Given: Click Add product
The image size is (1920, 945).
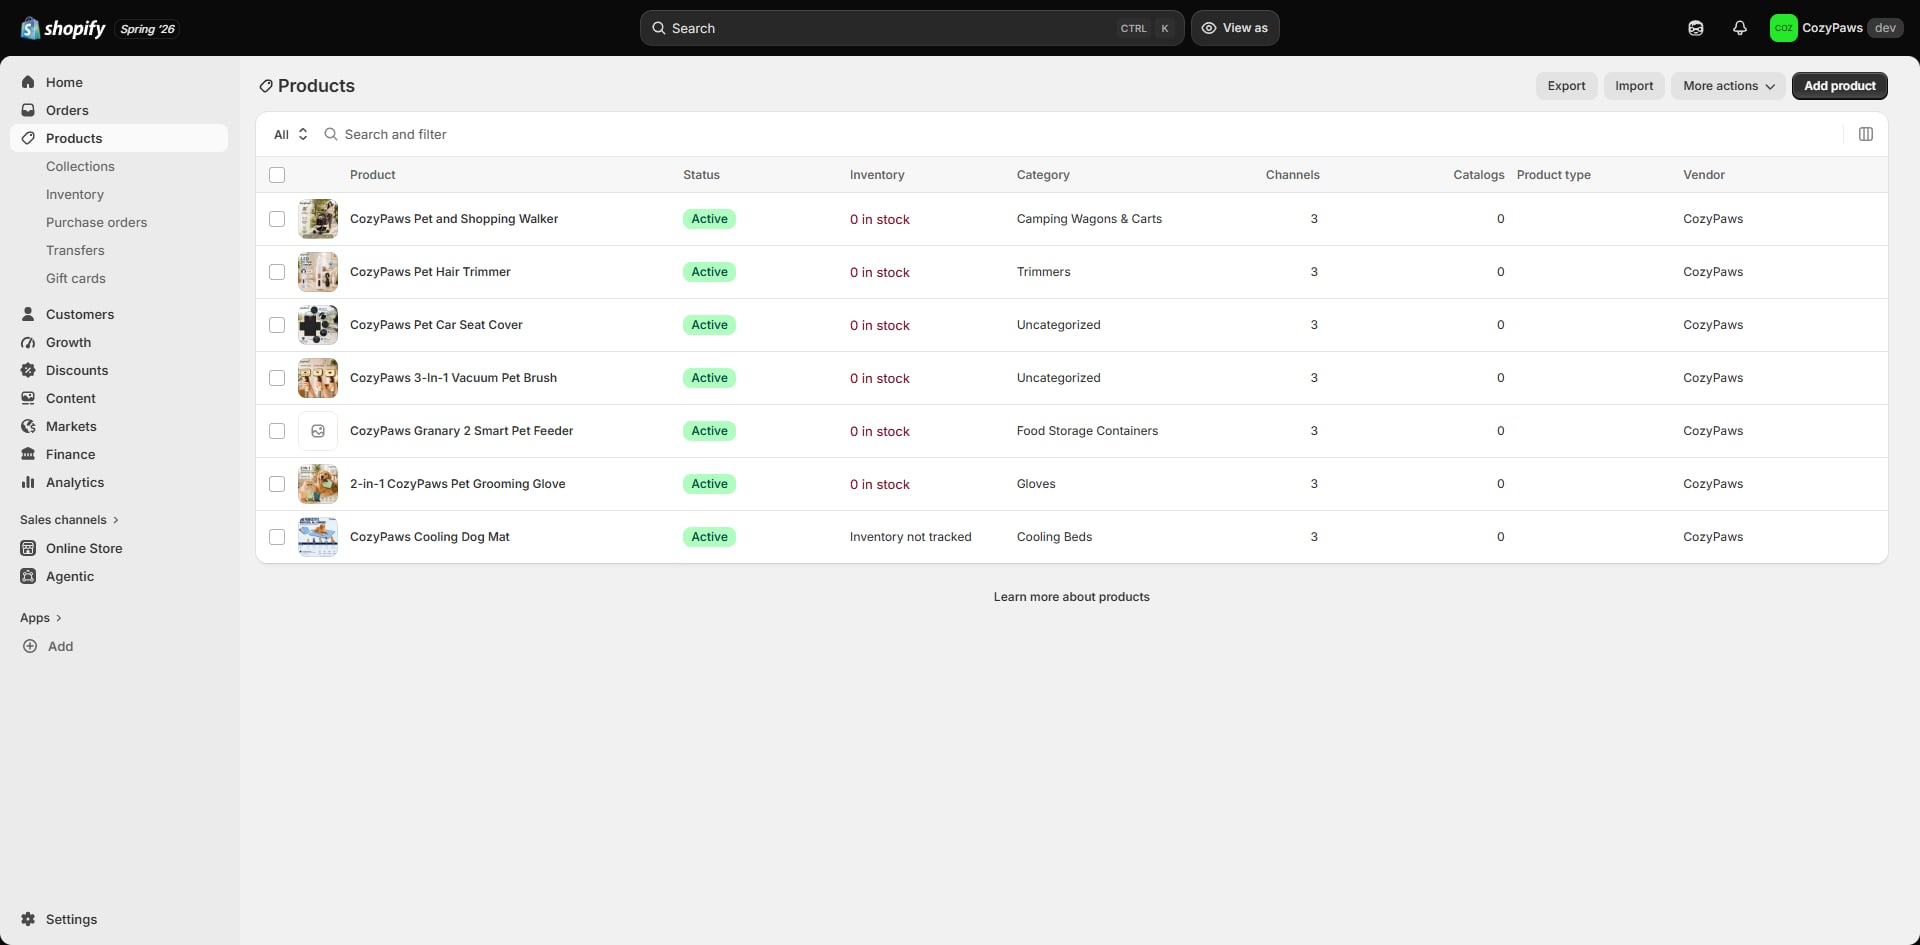Looking at the screenshot, I should 1840,86.
